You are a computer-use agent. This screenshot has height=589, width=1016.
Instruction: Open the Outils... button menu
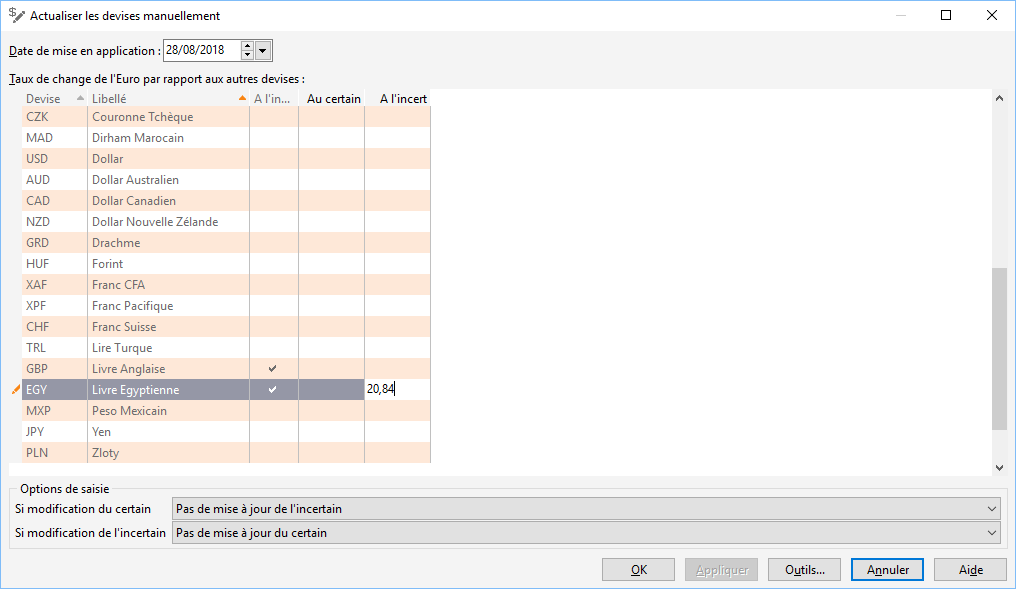tap(804, 570)
